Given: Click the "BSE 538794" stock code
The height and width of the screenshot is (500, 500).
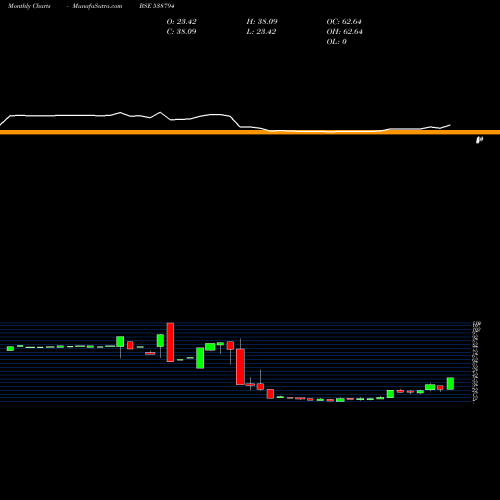Looking at the screenshot, I should [x=157, y=6].
